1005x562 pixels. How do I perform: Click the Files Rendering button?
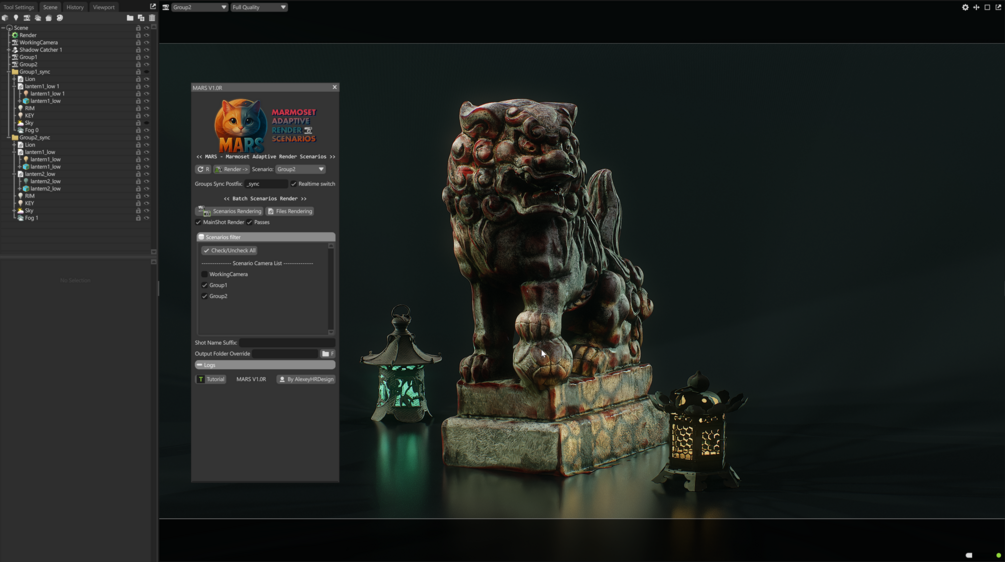coord(290,211)
